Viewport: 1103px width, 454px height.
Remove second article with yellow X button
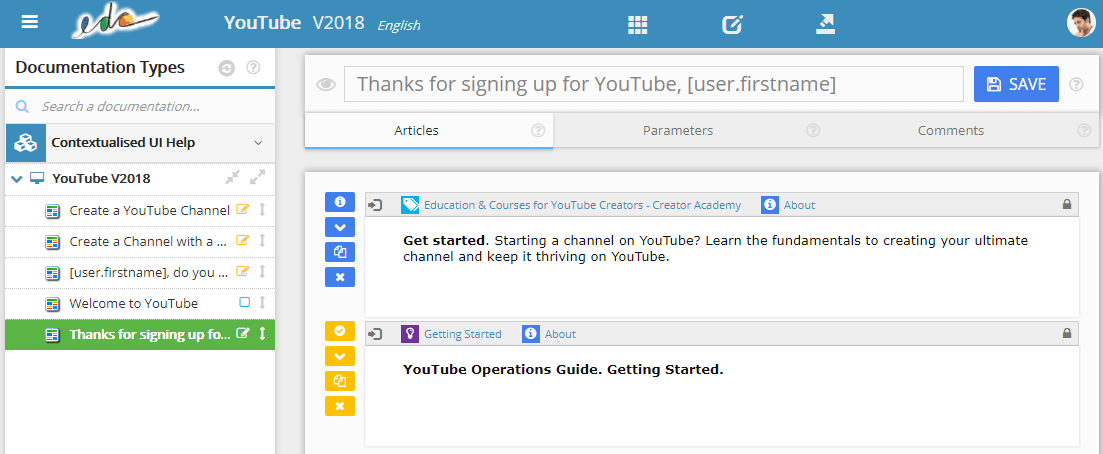(x=340, y=406)
